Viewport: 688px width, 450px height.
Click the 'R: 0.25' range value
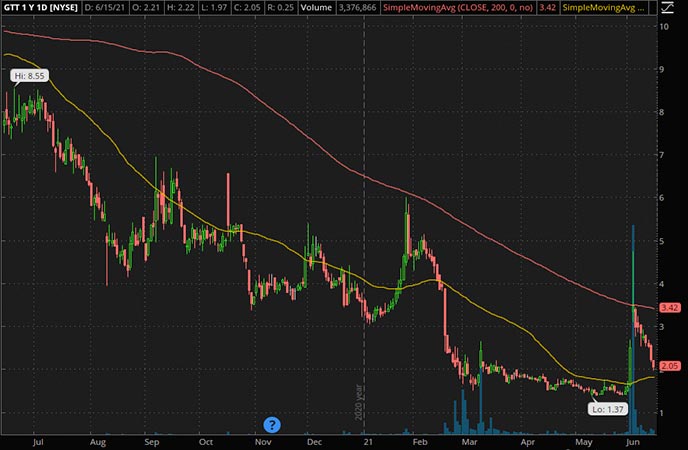[280, 7]
